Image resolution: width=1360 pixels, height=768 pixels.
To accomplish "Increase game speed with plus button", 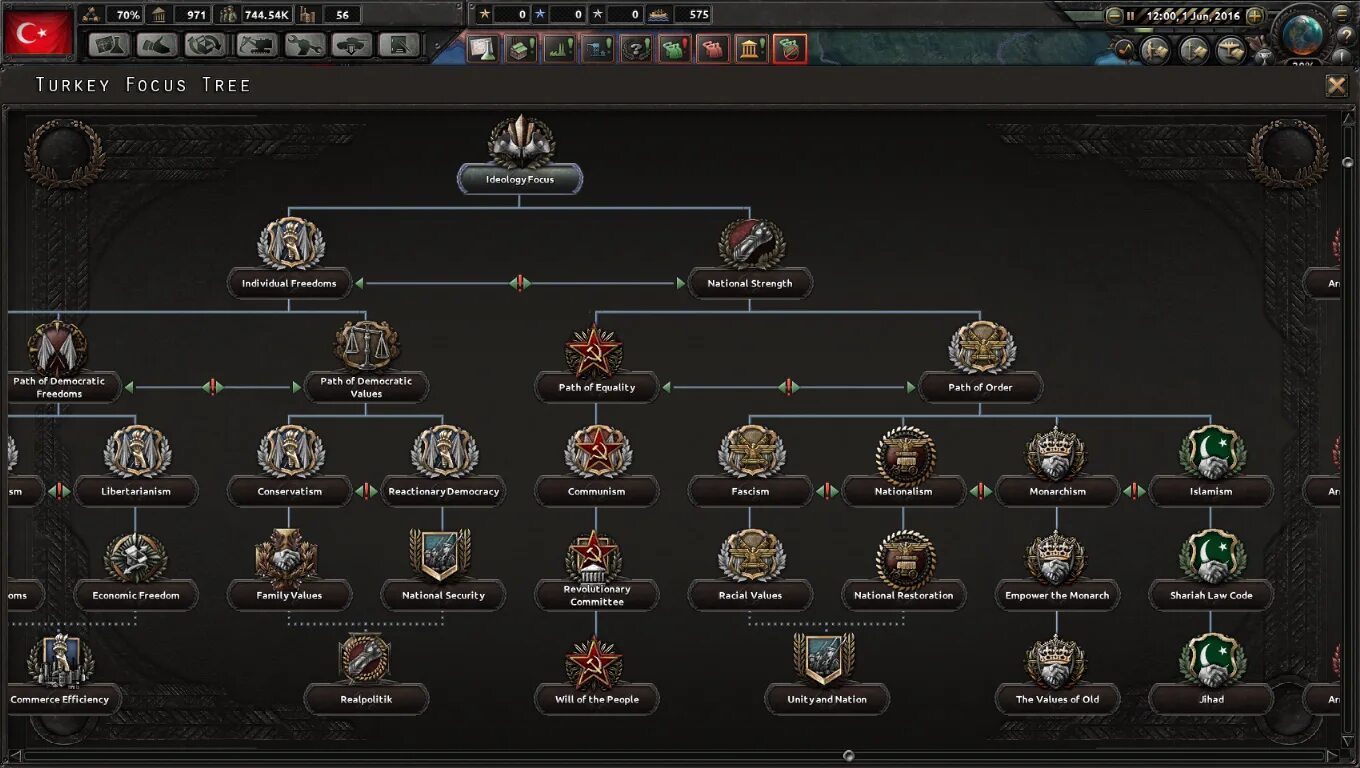I will pyautogui.click(x=1254, y=16).
